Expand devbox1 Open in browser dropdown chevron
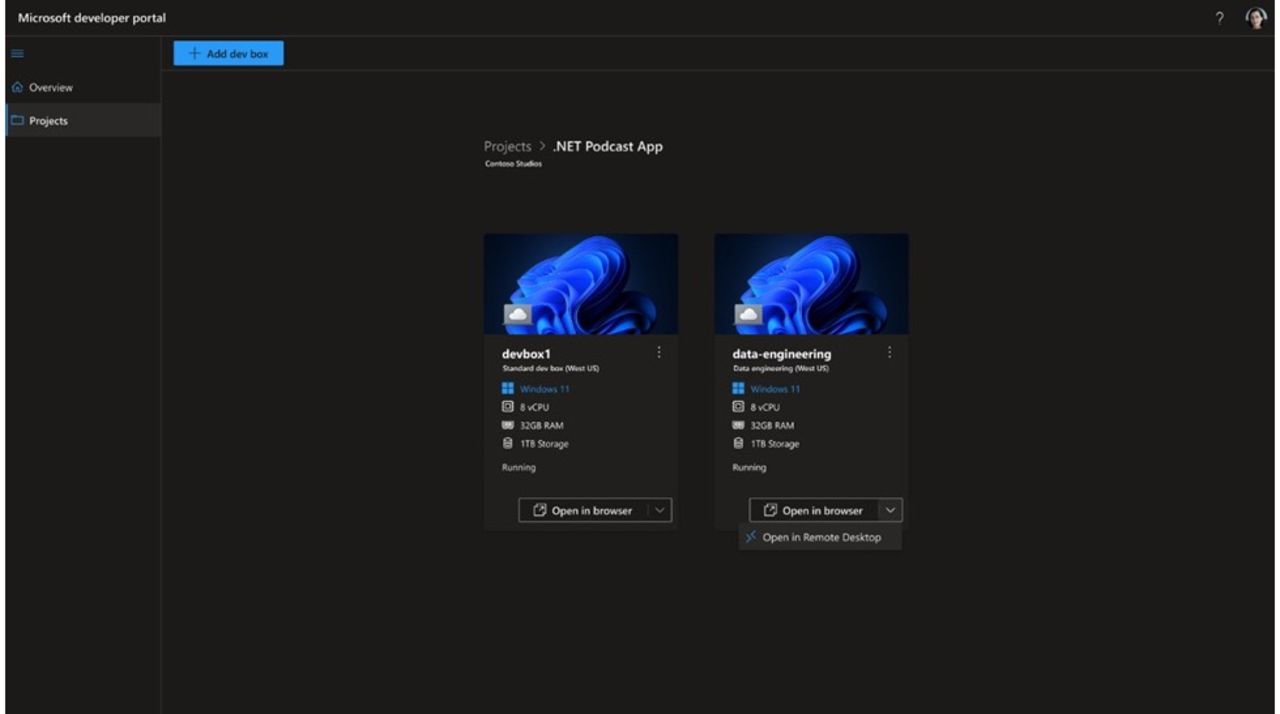Viewport: 1280px width, 714px height. [x=662, y=510]
